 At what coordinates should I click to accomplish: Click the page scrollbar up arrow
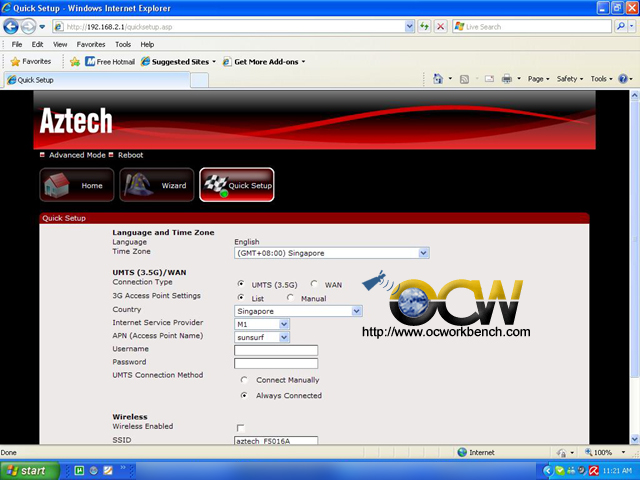[x=635, y=96]
